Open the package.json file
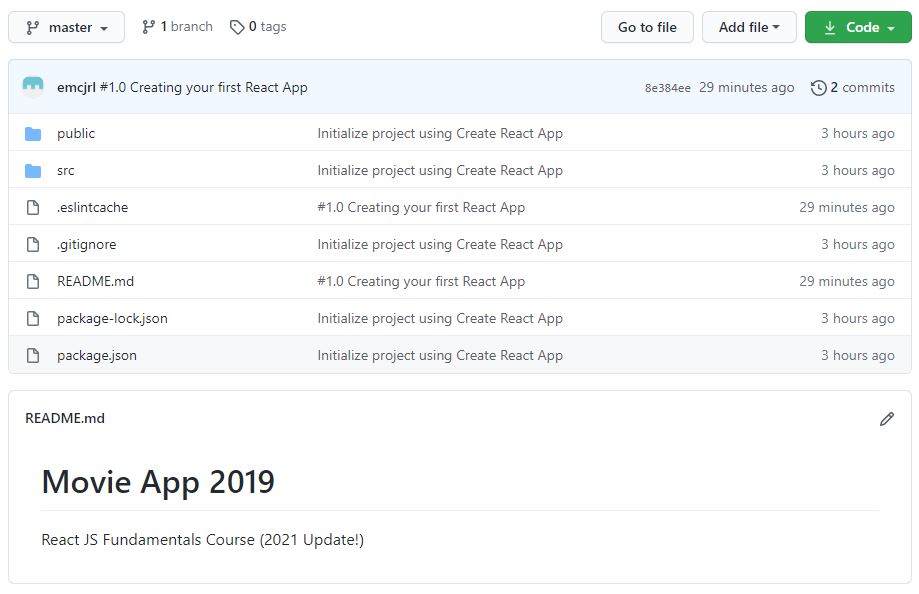The height and width of the screenshot is (594, 919). coord(97,355)
